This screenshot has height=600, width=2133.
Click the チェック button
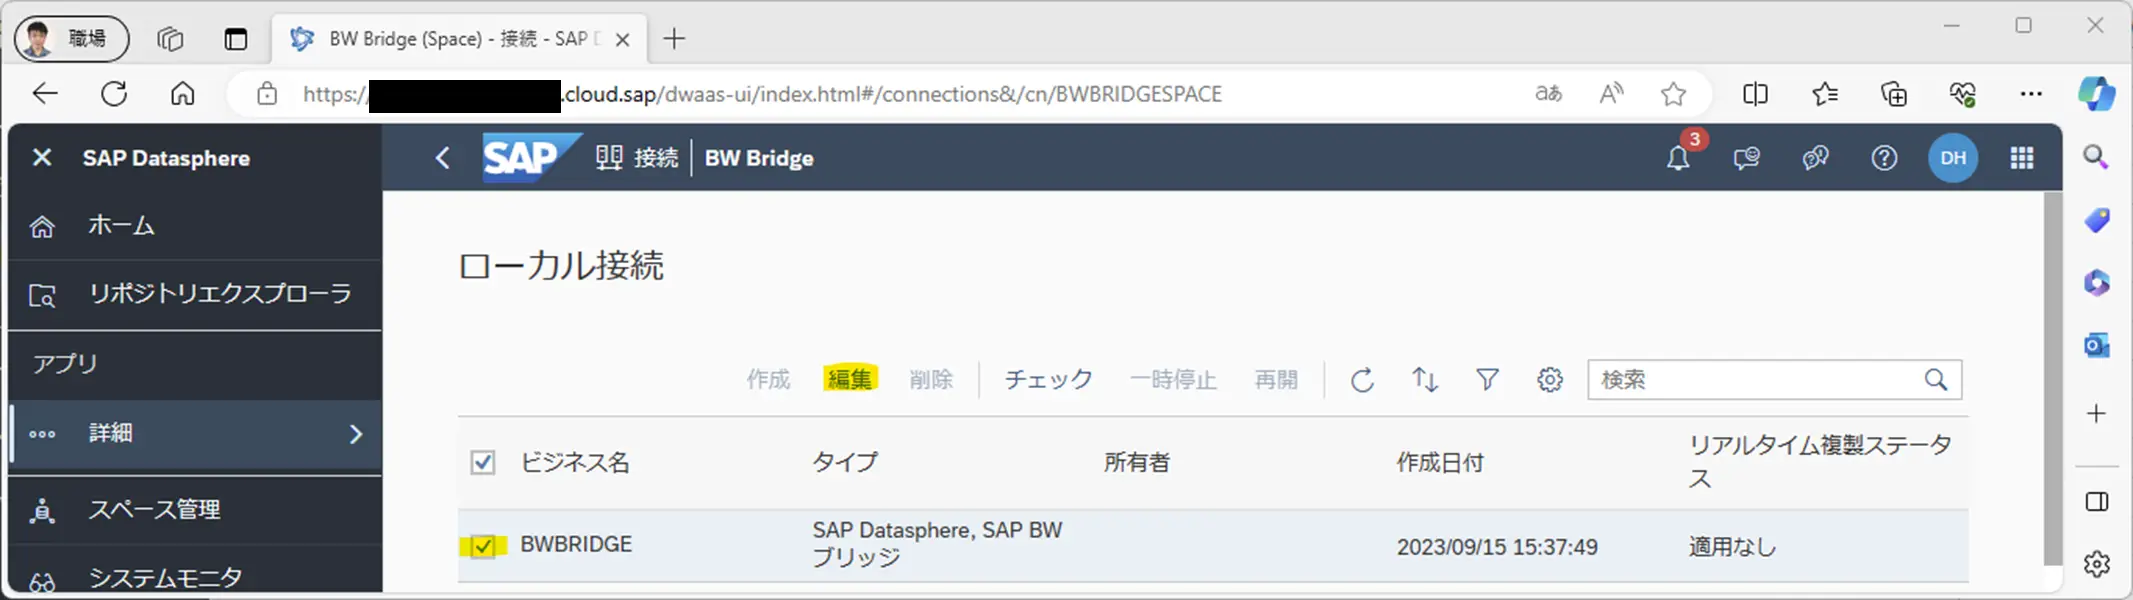1048,380
